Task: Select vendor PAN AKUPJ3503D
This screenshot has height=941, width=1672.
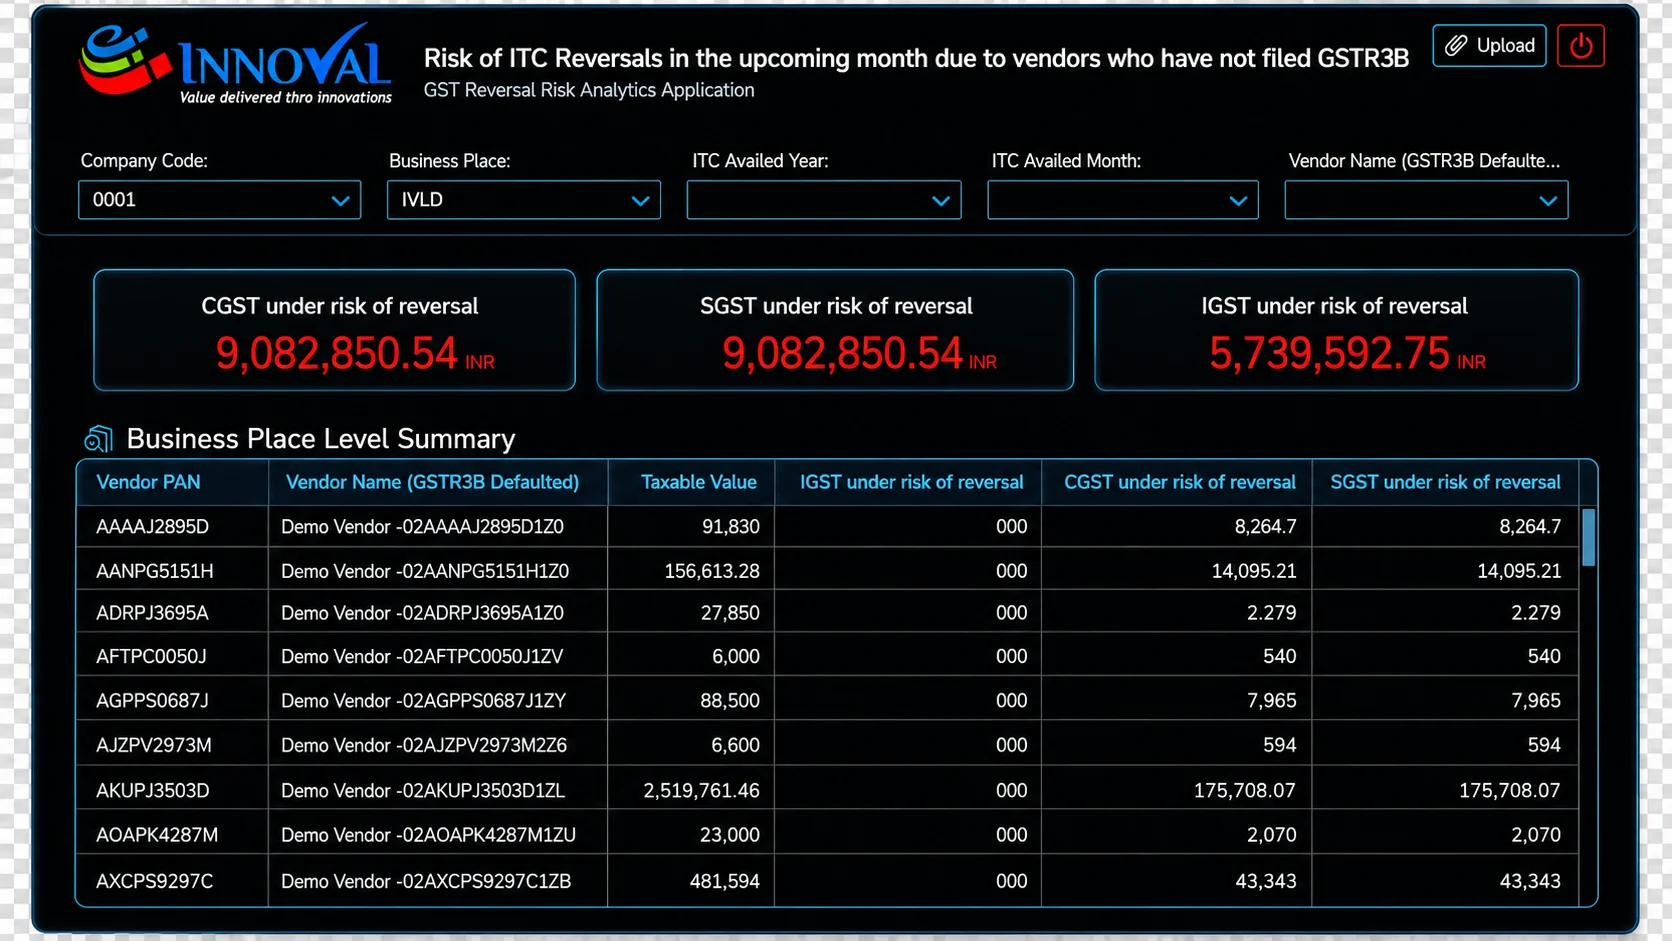Action: pyautogui.click(x=152, y=791)
